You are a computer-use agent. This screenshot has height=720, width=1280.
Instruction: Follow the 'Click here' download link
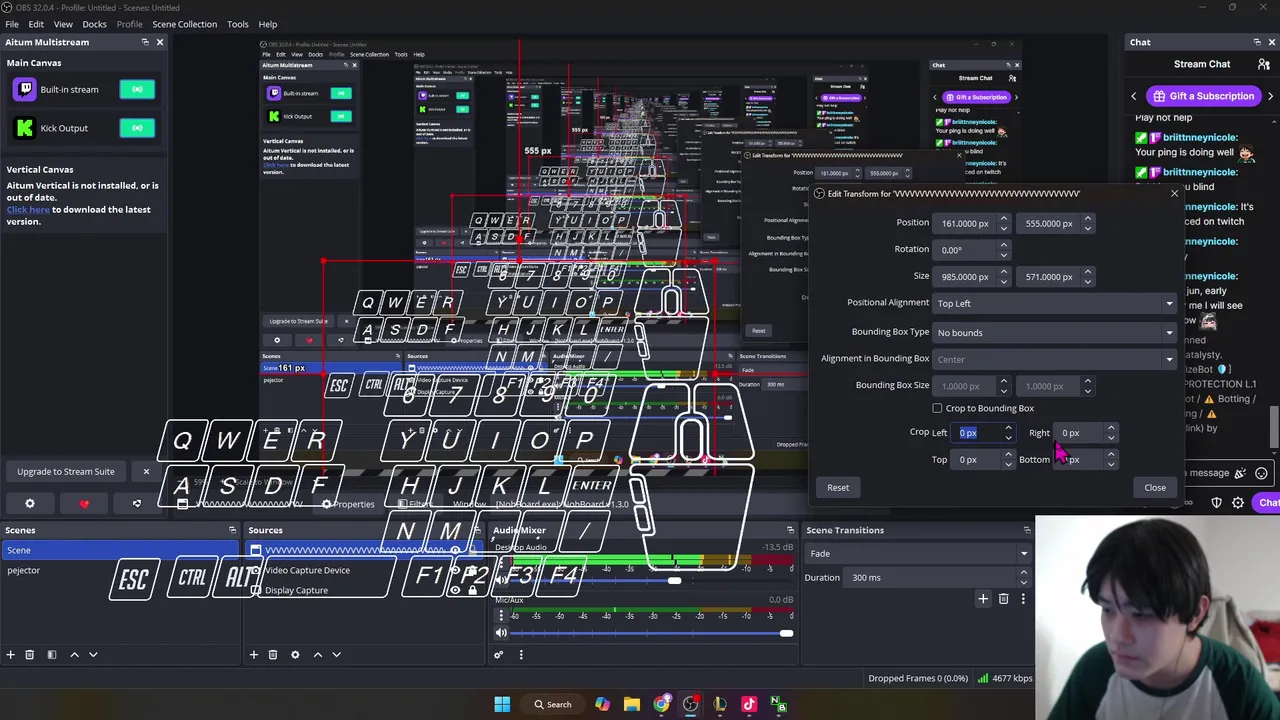28,209
